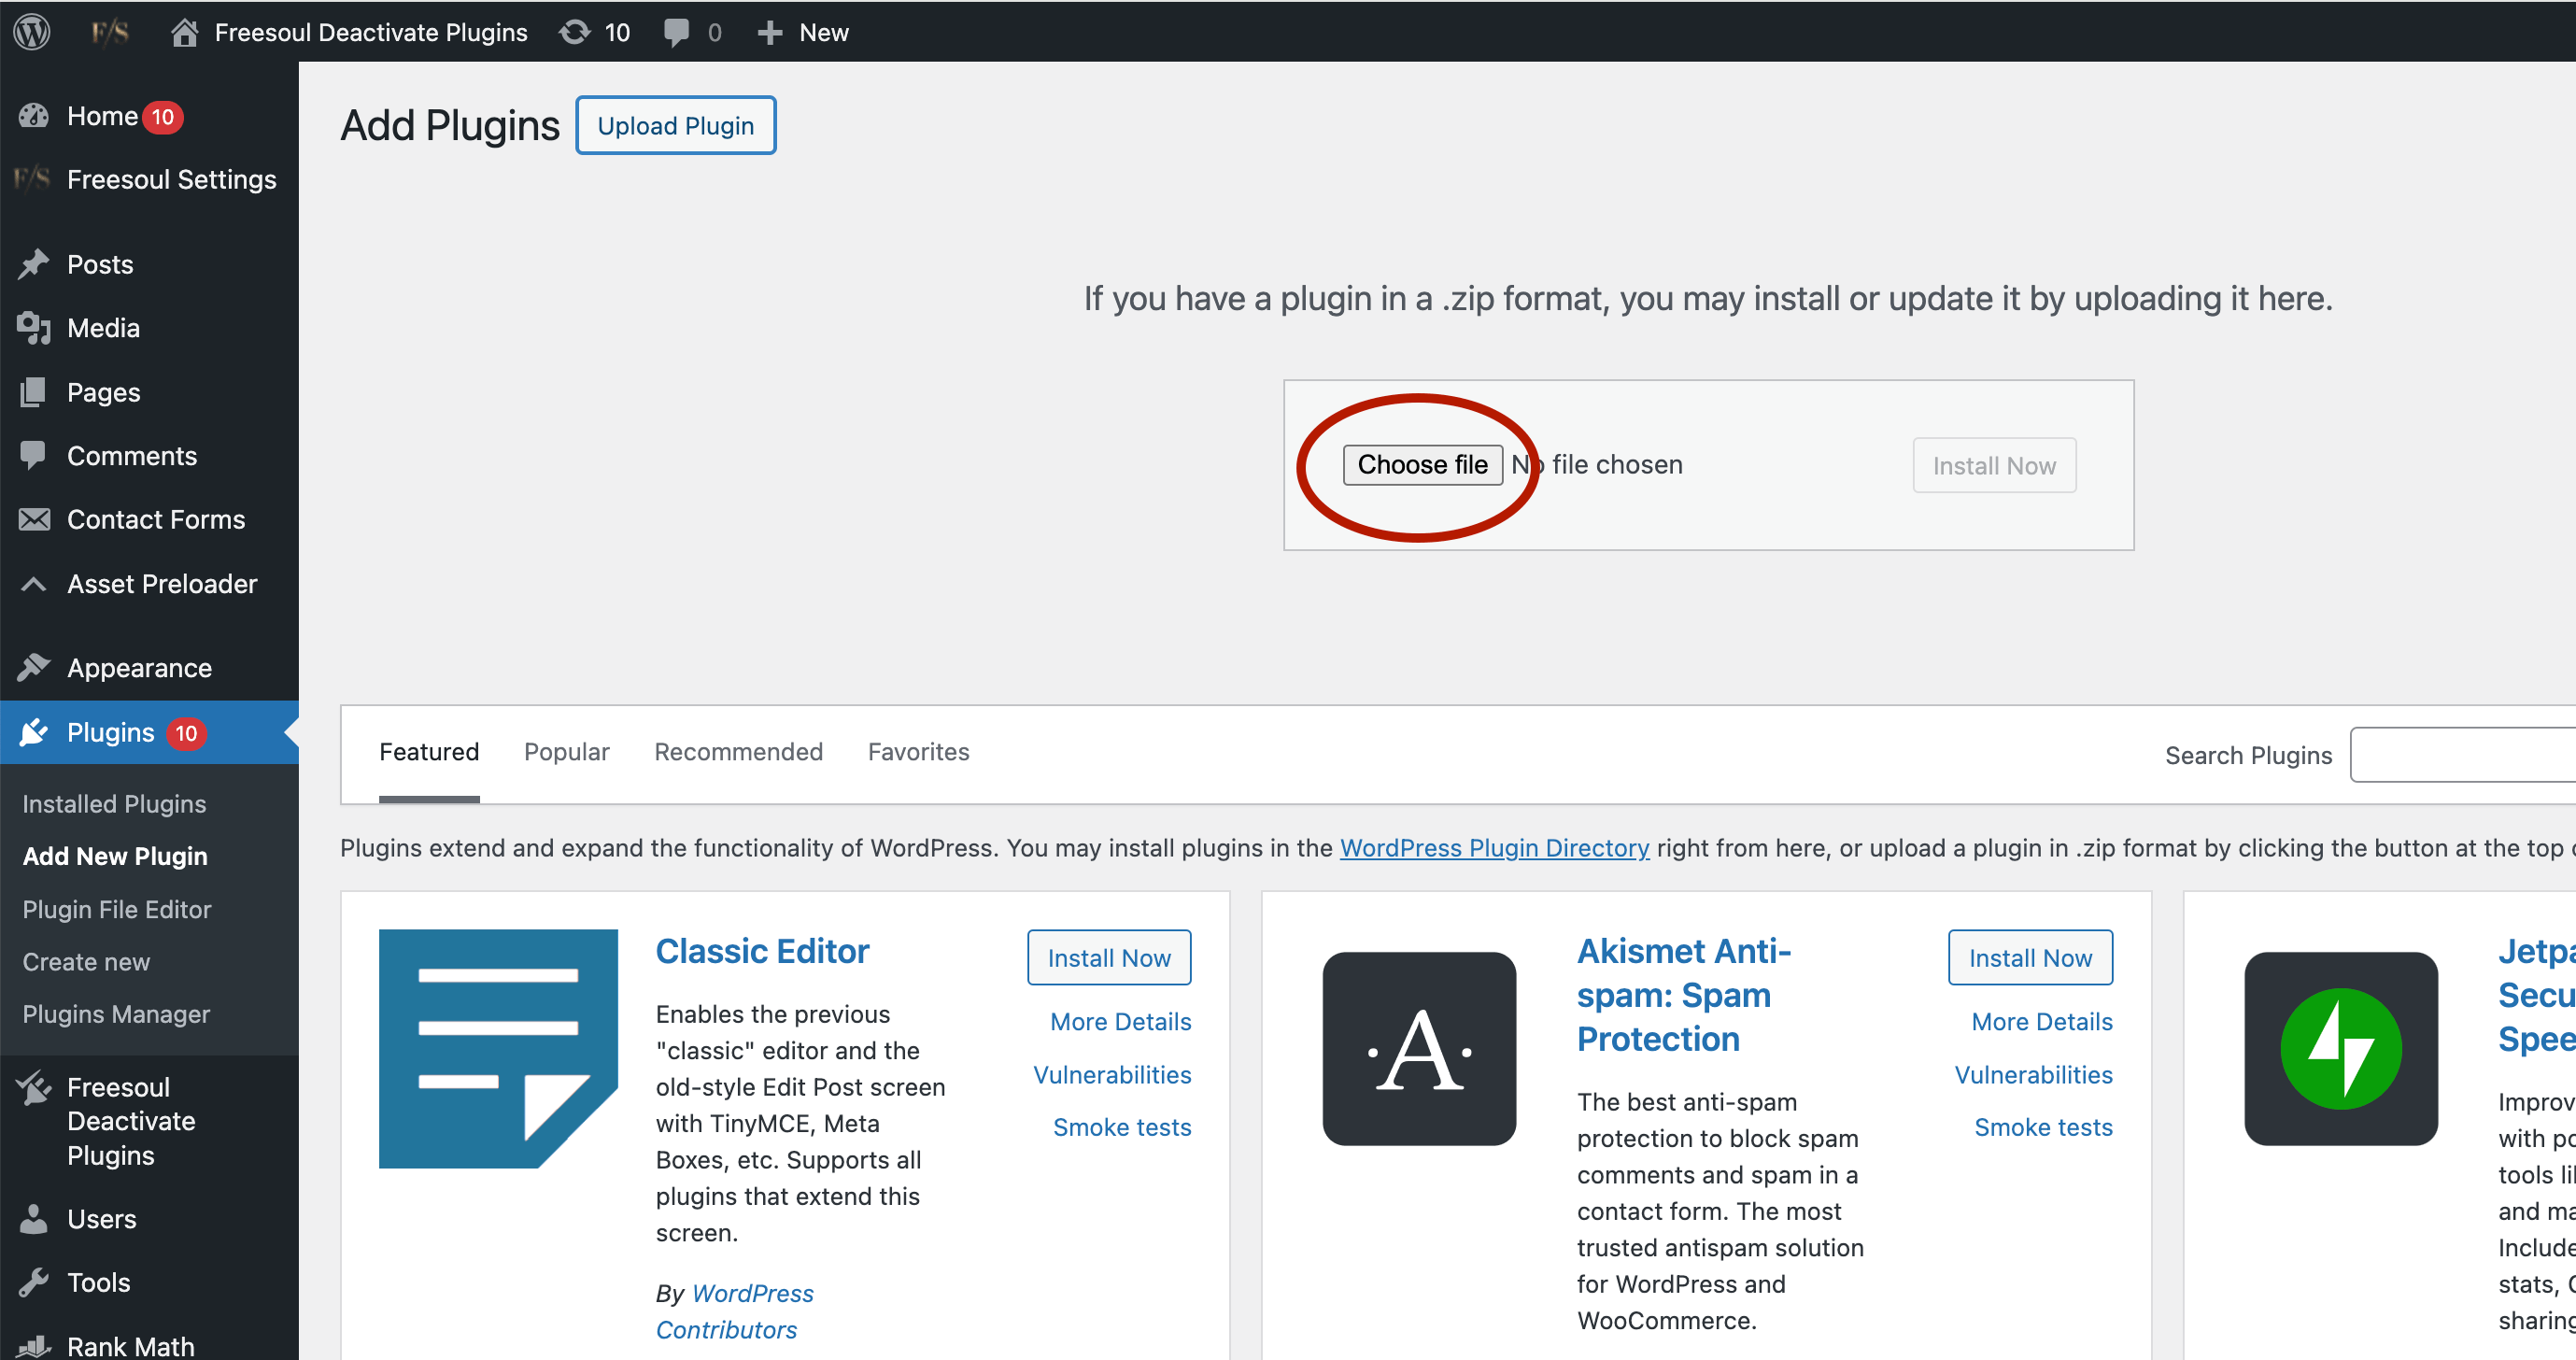2576x1360 pixels.
Task: Click Install Now in the upload box
Action: [x=1994, y=465]
